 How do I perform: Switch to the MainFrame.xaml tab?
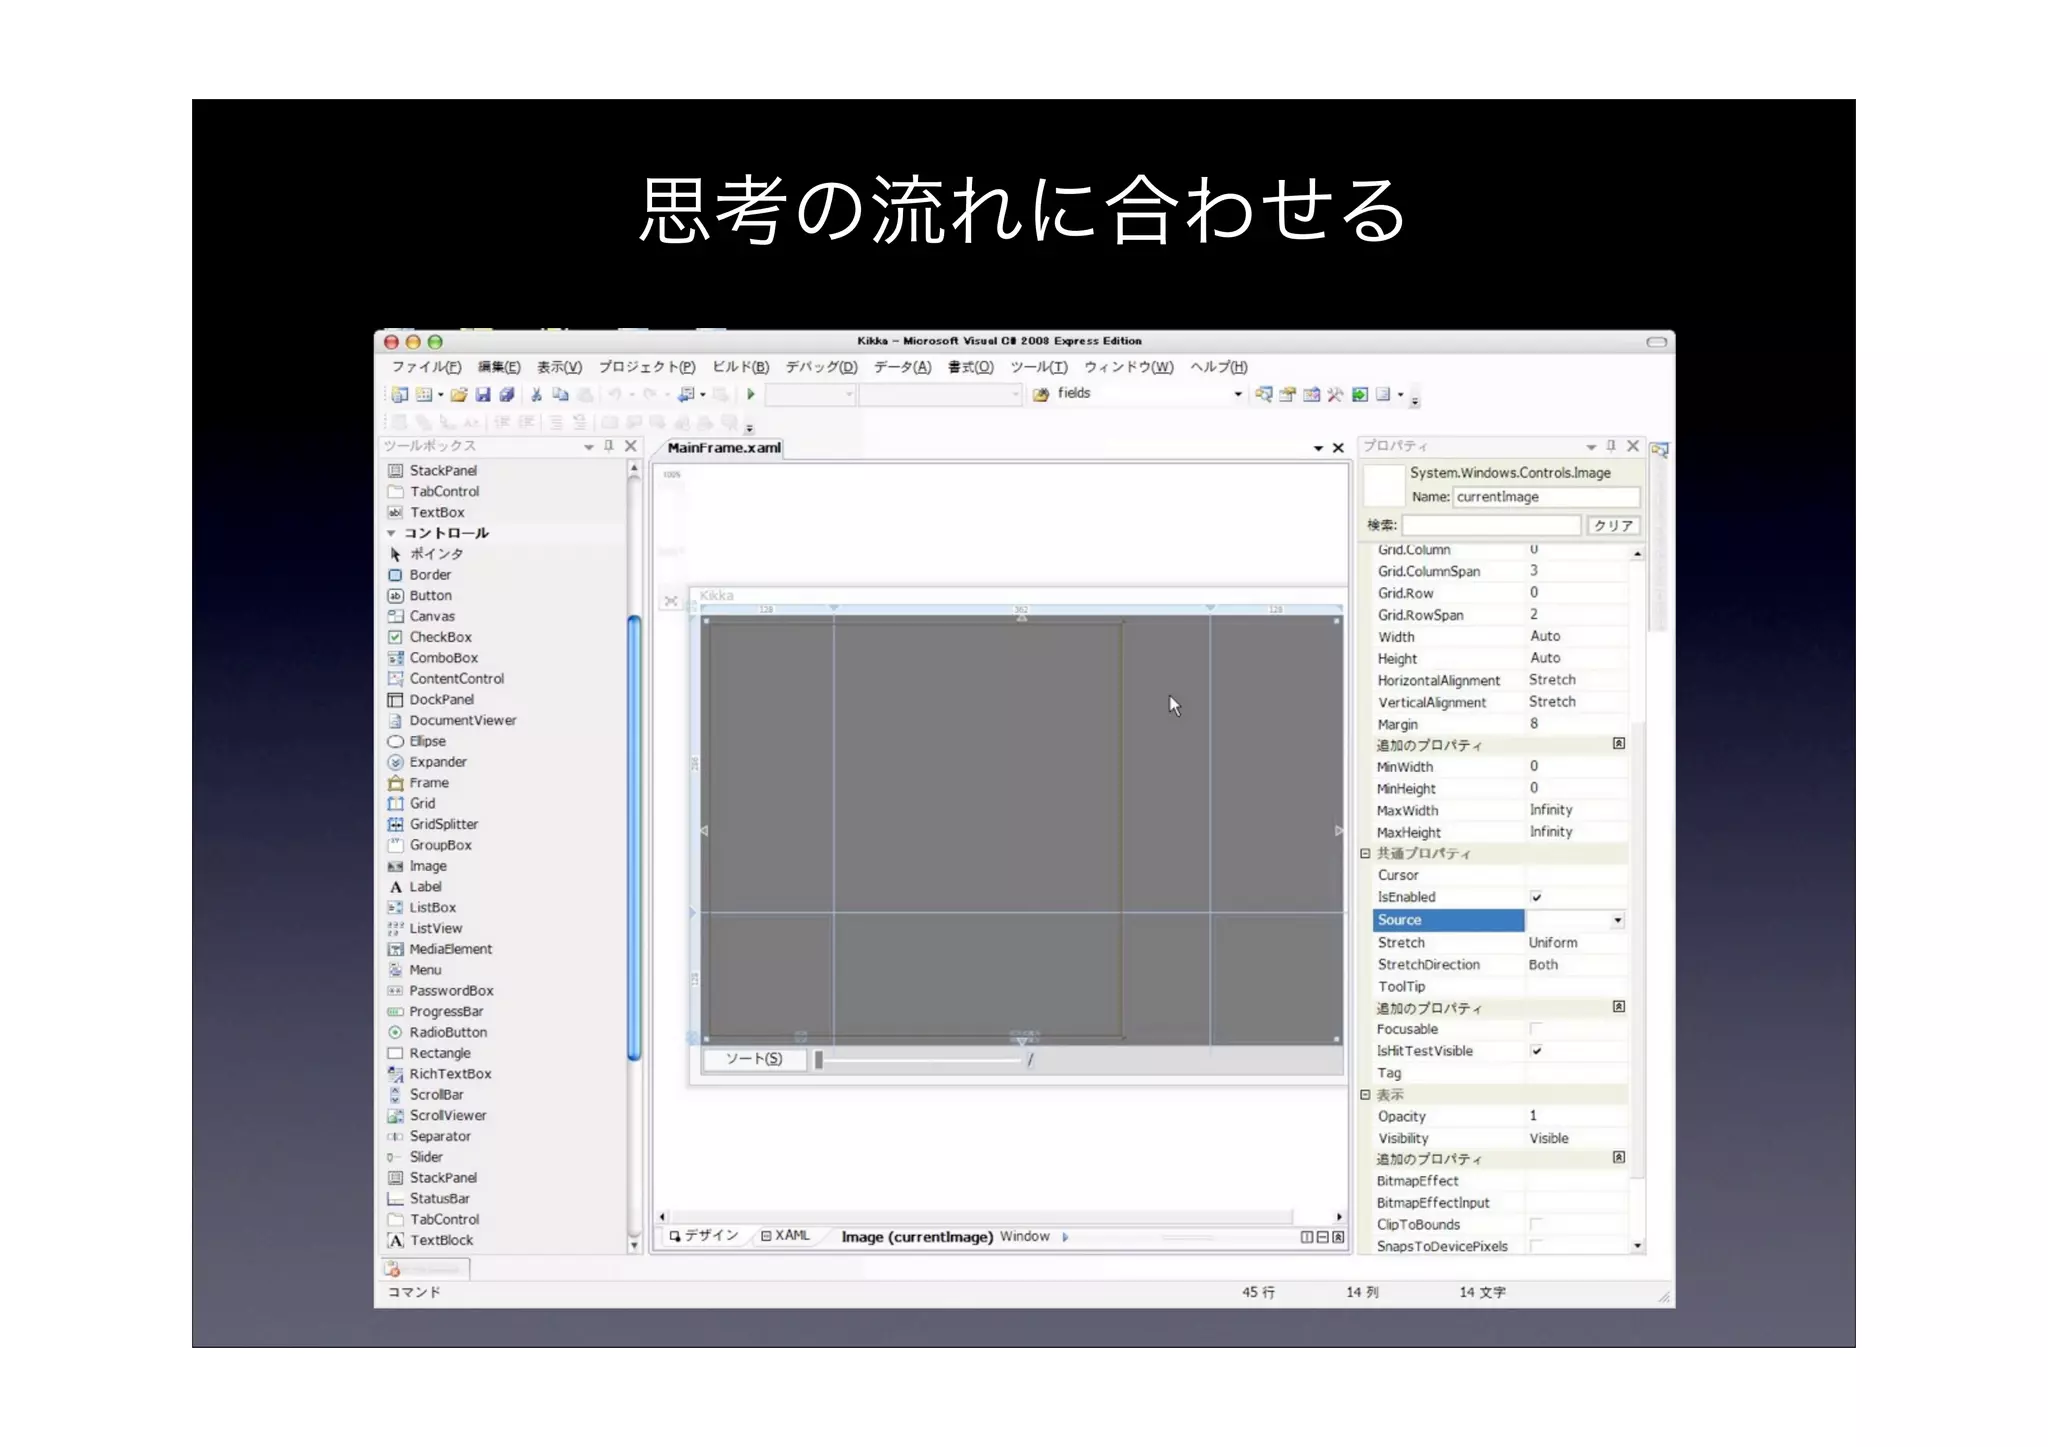click(724, 448)
